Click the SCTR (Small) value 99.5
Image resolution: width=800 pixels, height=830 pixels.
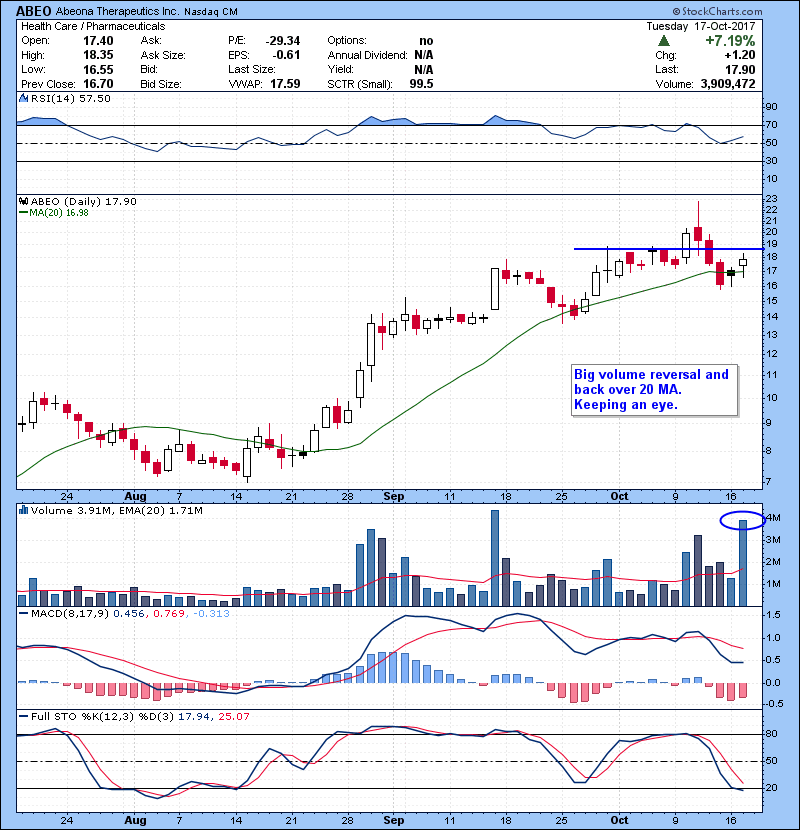tap(421, 84)
